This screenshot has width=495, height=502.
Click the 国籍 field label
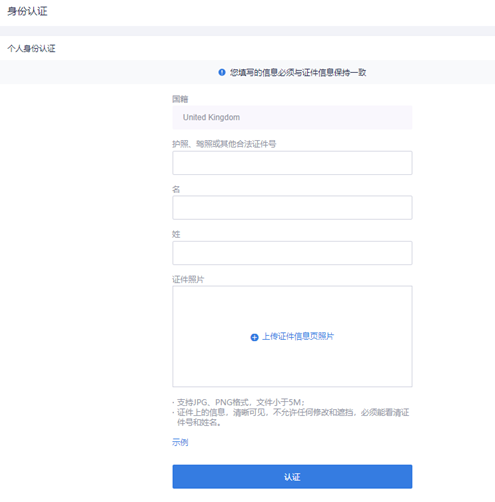tap(180, 99)
